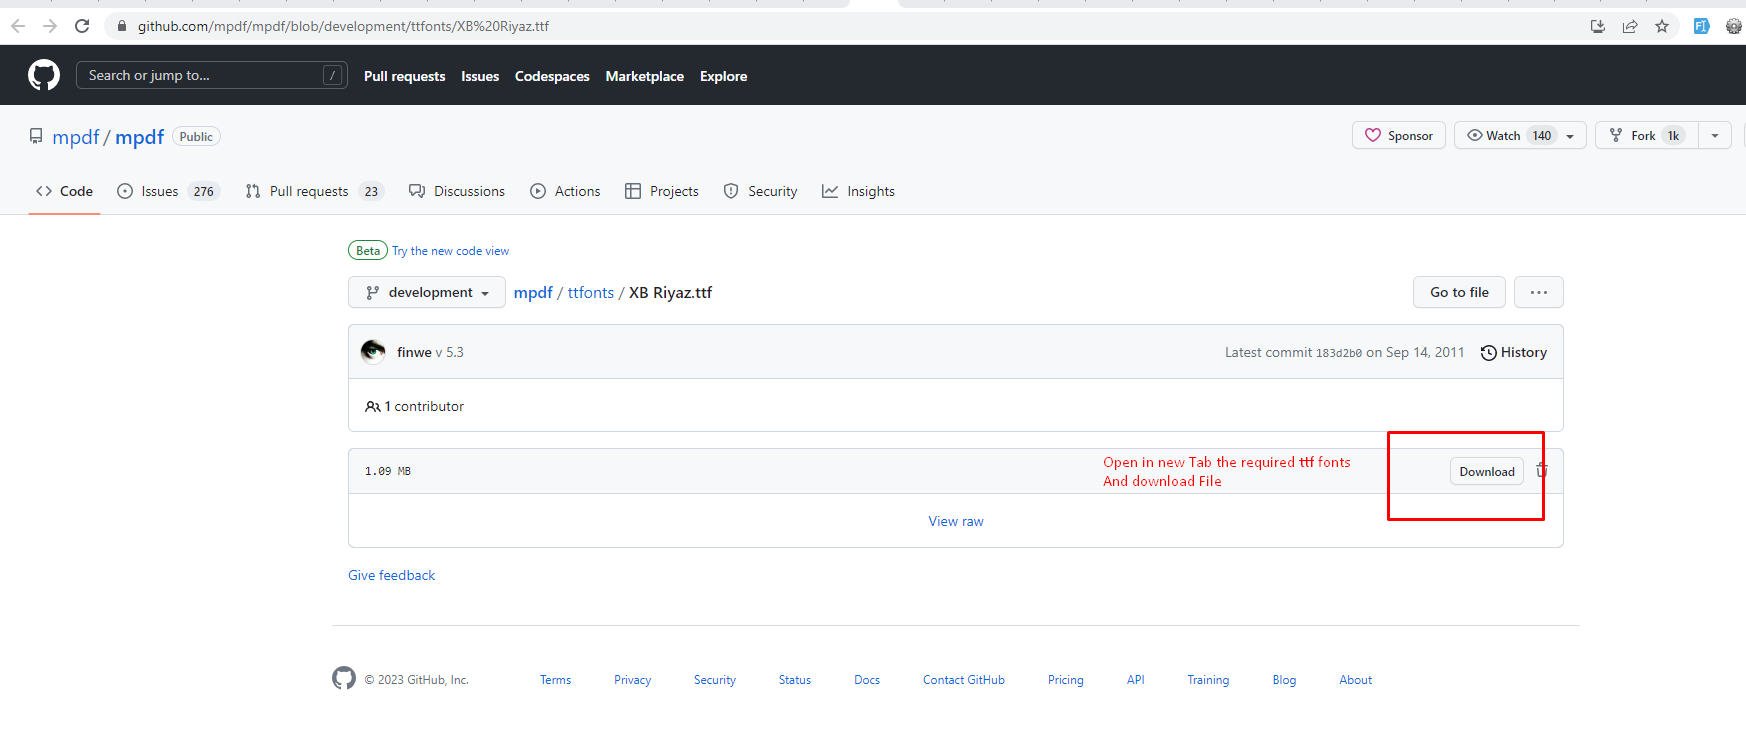
Task: Open the Watch dropdown caret
Action: (x=1570, y=136)
